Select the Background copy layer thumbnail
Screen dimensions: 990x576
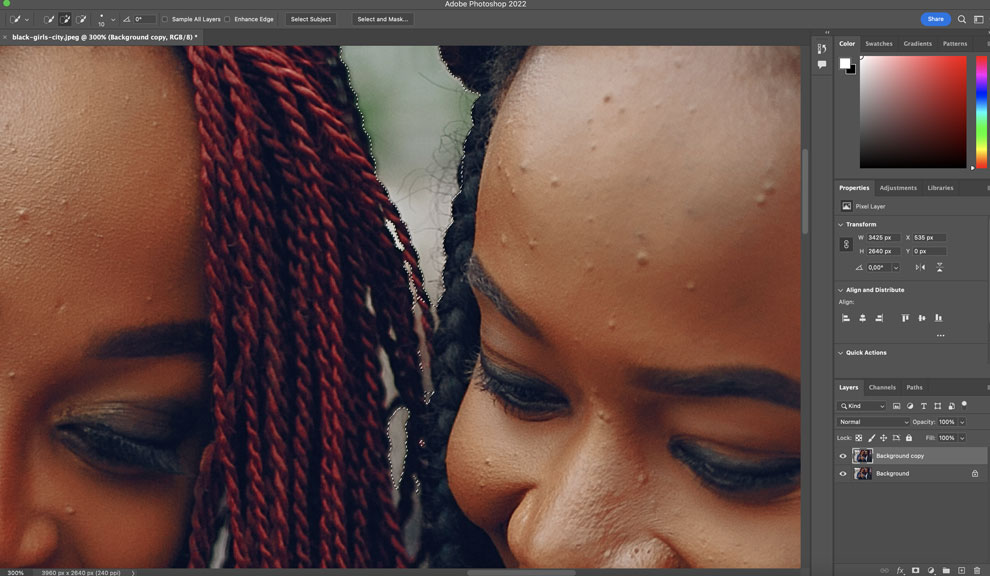tap(863, 456)
